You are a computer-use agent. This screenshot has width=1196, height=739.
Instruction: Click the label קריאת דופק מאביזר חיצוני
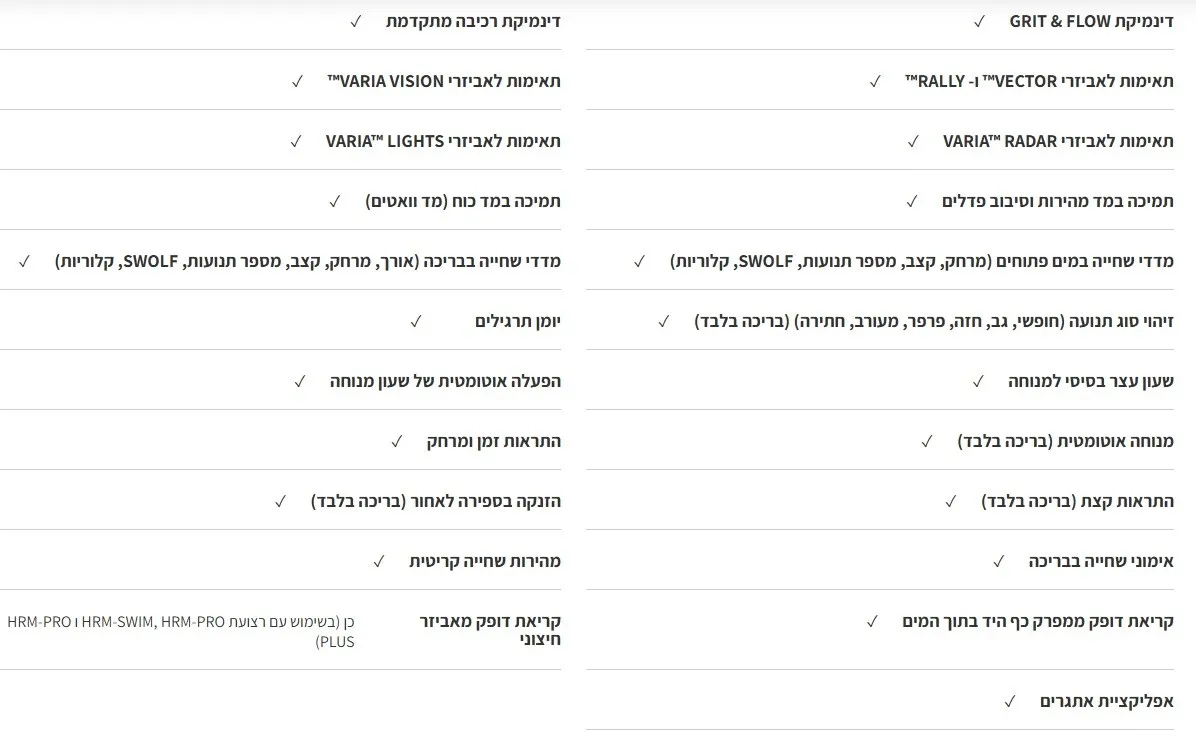490,630
